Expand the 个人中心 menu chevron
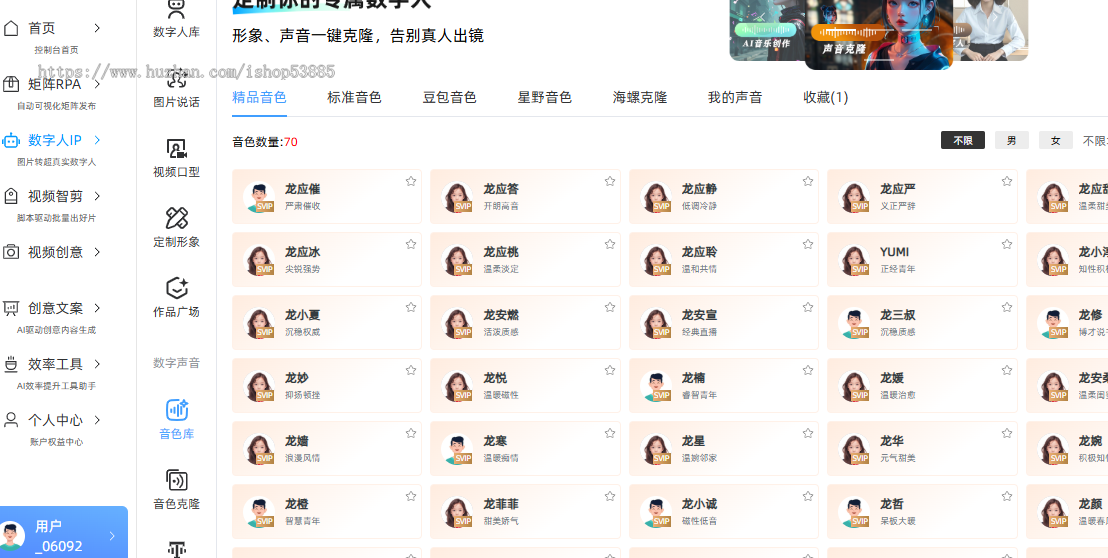 97,420
